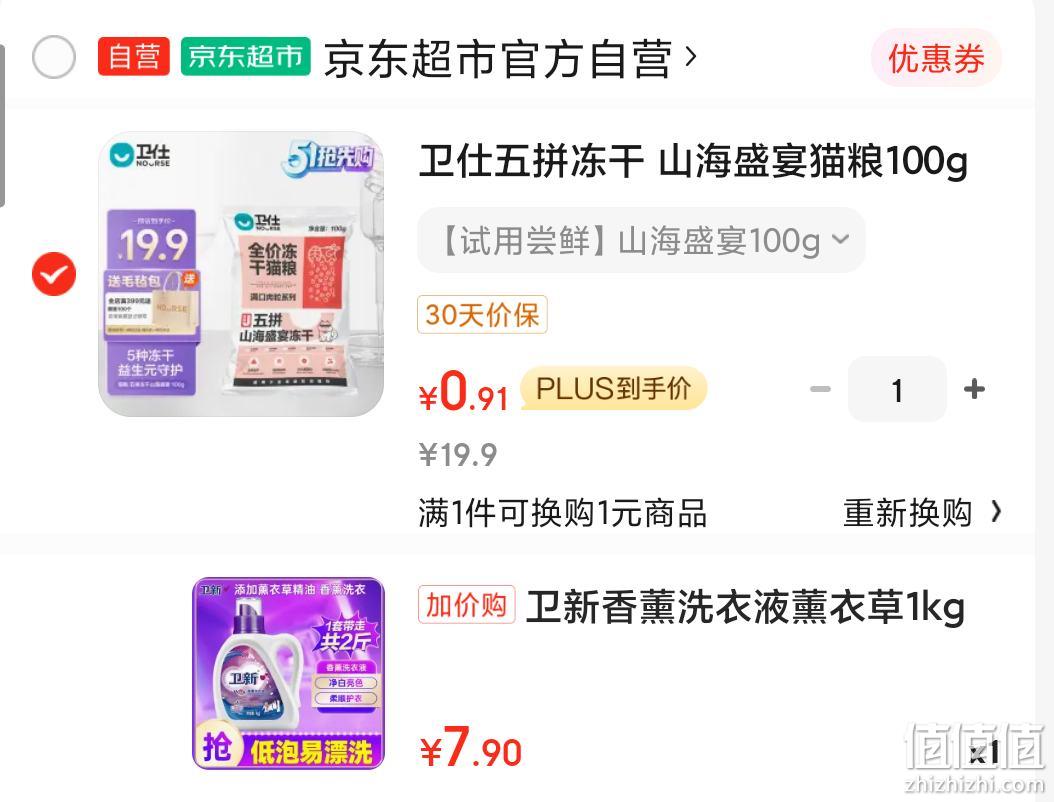The image size is (1054, 802).
Task: Open 卫仕 cat food product thumbnail
Action: tap(241, 274)
